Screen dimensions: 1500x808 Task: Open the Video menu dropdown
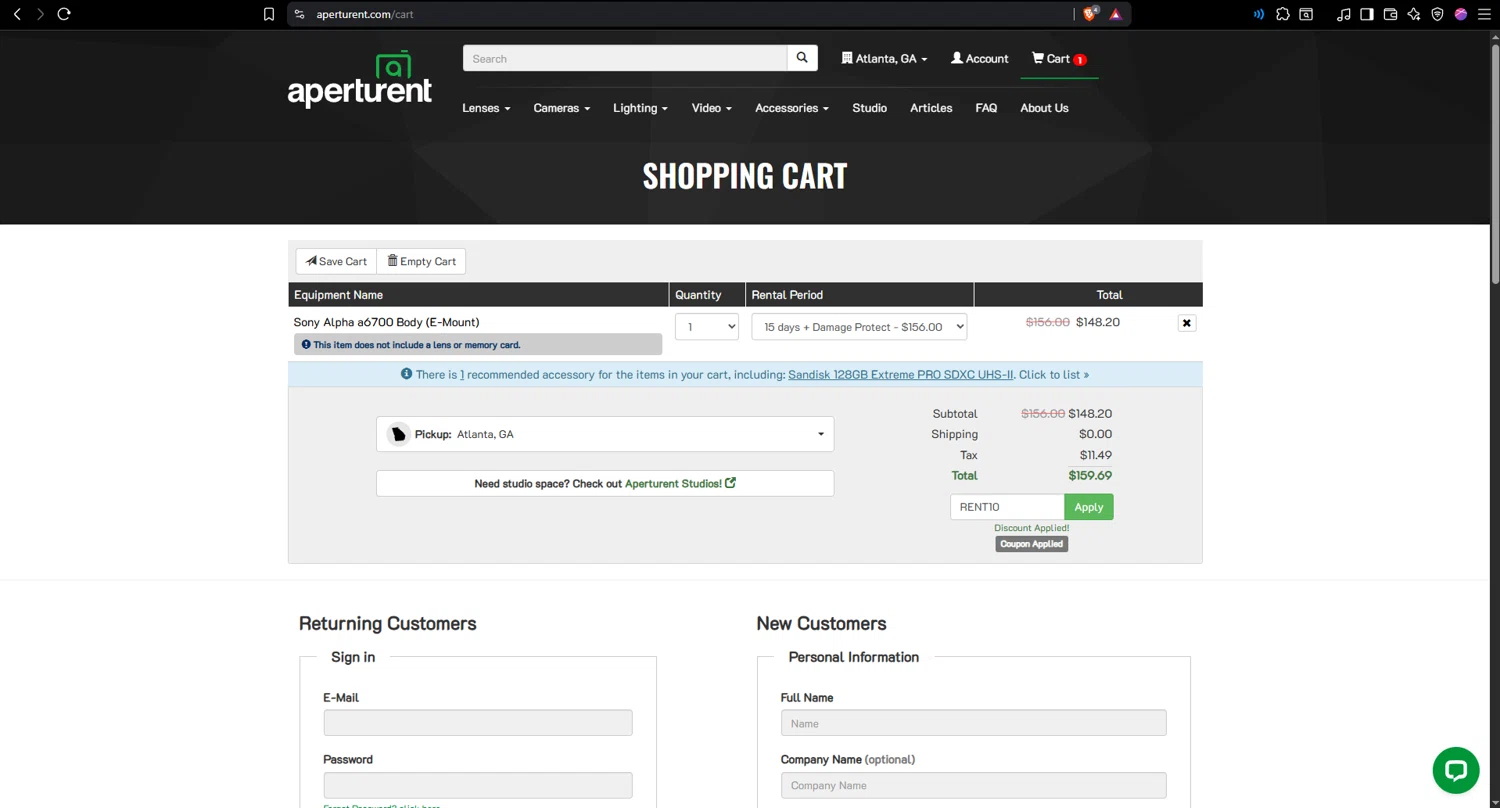(x=711, y=108)
